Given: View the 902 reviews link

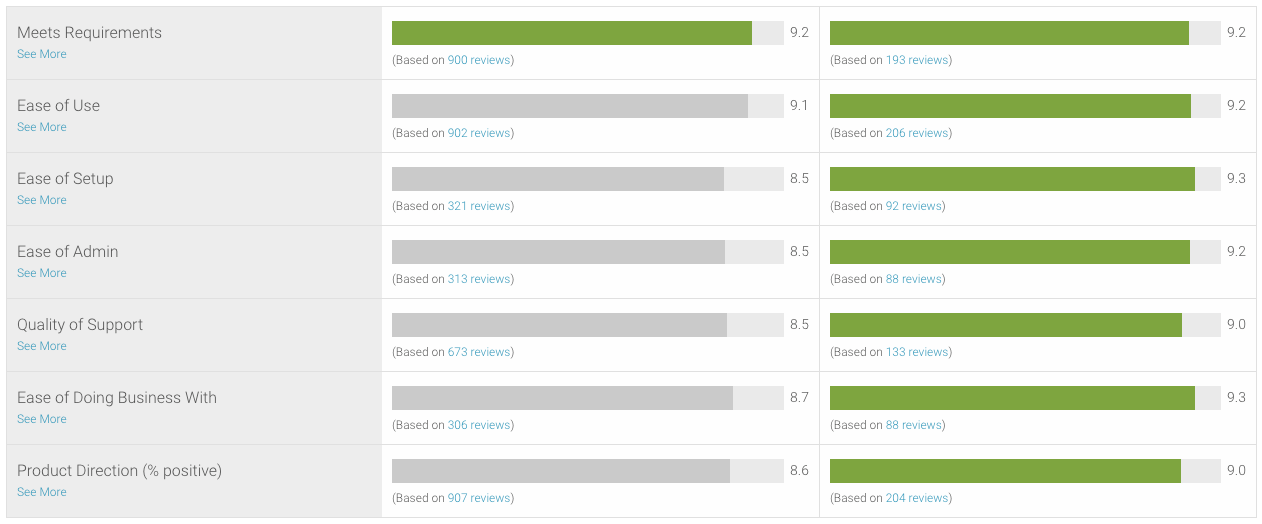Looking at the screenshot, I should [x=479, y=133].
